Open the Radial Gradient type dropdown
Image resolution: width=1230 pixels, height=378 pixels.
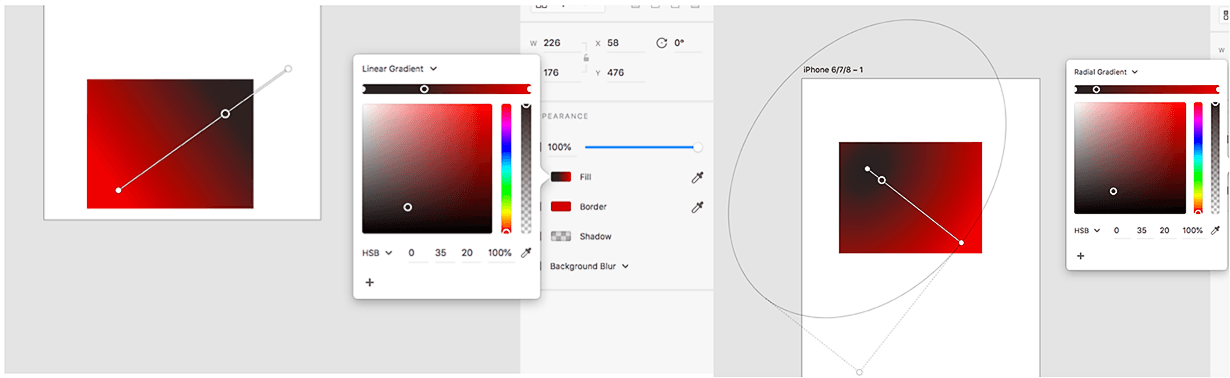[x=1106, y=72]
